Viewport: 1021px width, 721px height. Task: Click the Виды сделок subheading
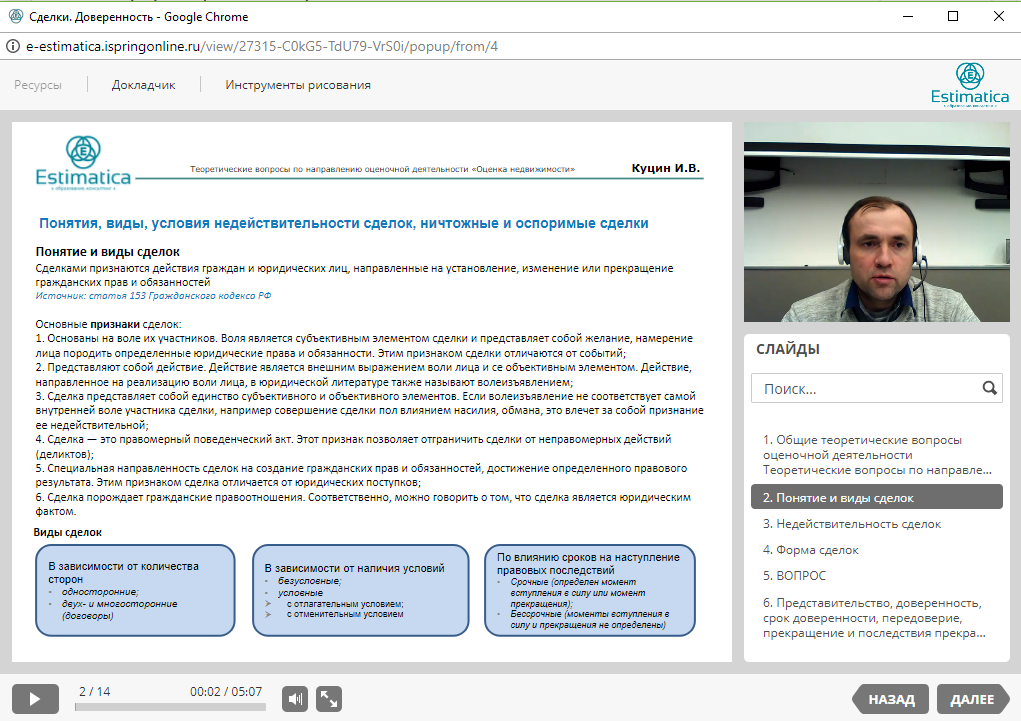(68, 532)
